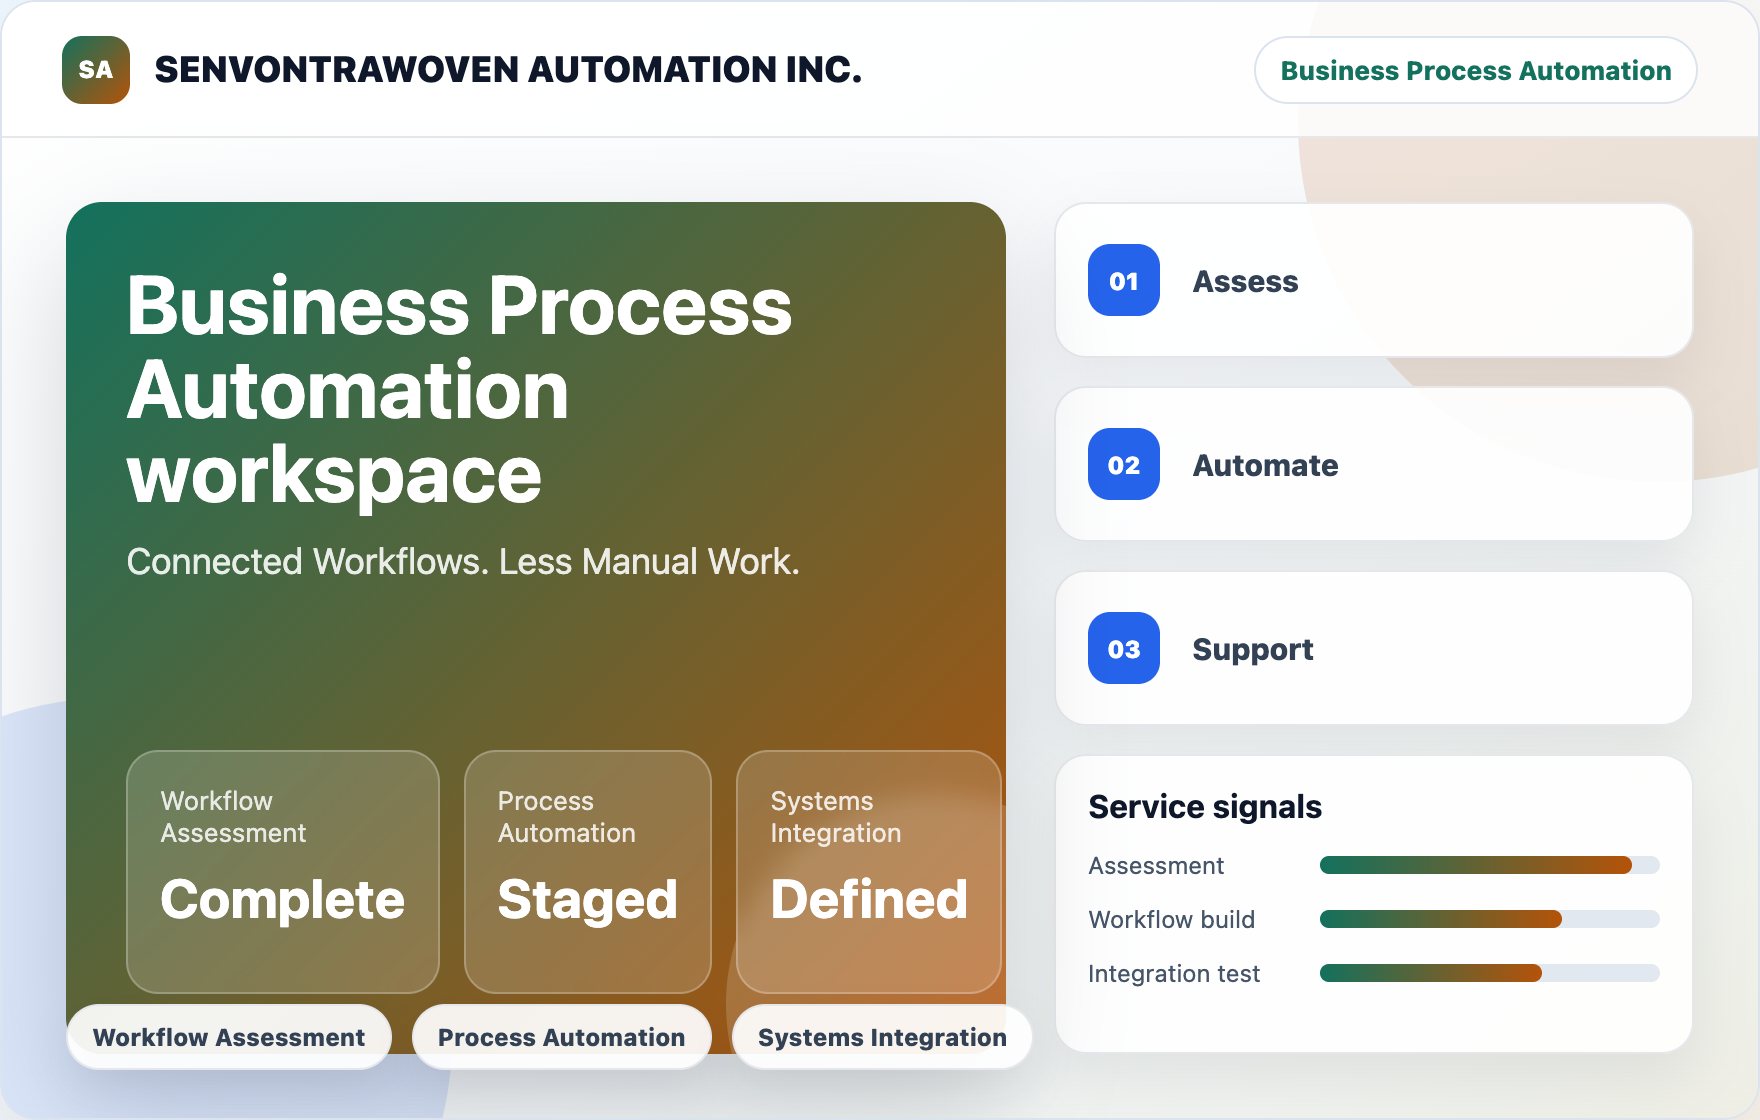Click the 'Service signals' heading
The width and height of the screenshot is (1760, 1120).
click(x=1205, y=806)
